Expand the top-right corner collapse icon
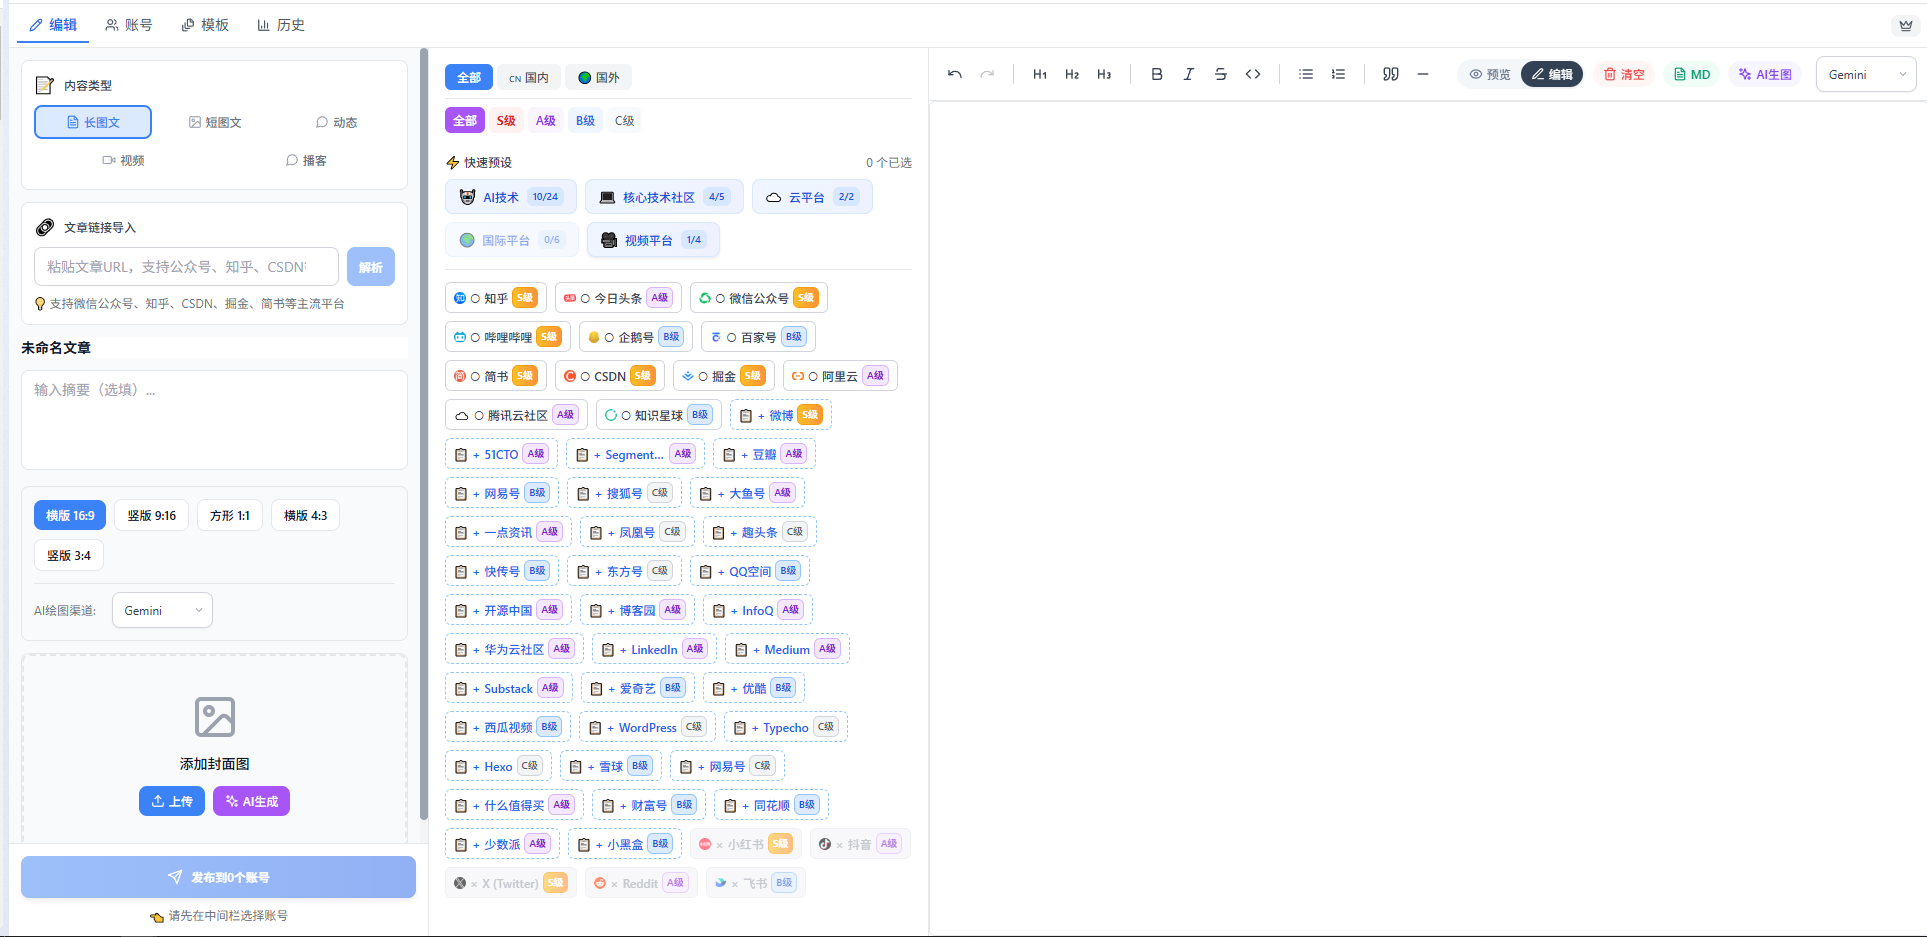1927x937 pixels. click(1905, 25)
